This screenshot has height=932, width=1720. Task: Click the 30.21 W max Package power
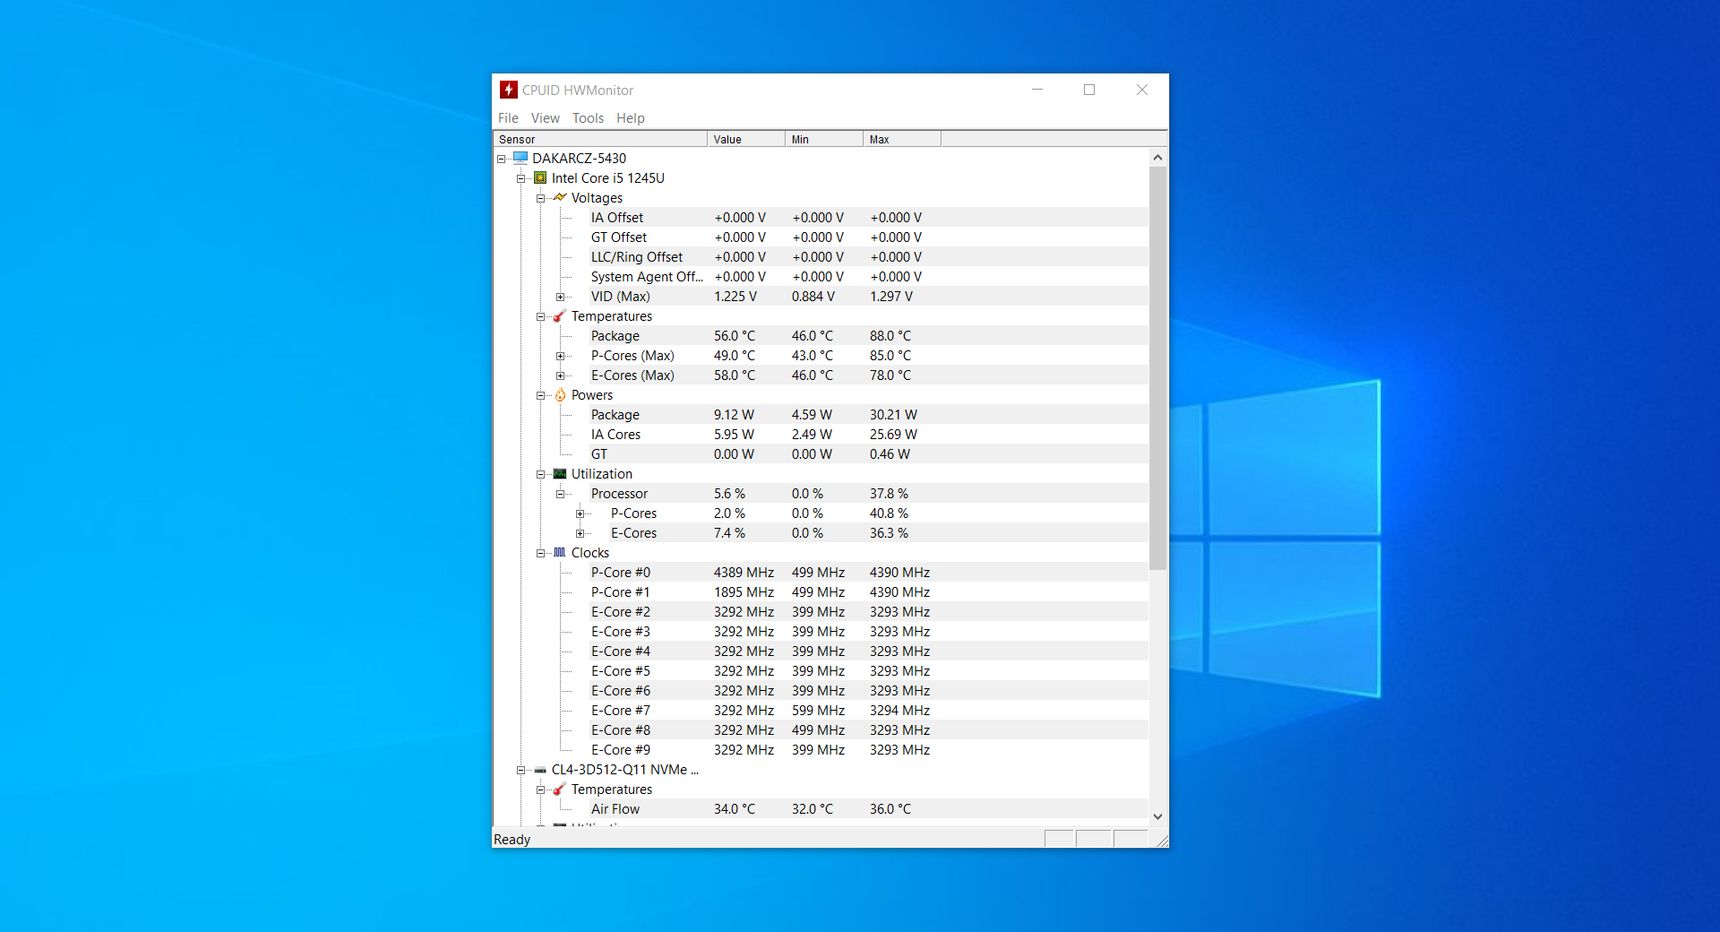coord(893,415)
